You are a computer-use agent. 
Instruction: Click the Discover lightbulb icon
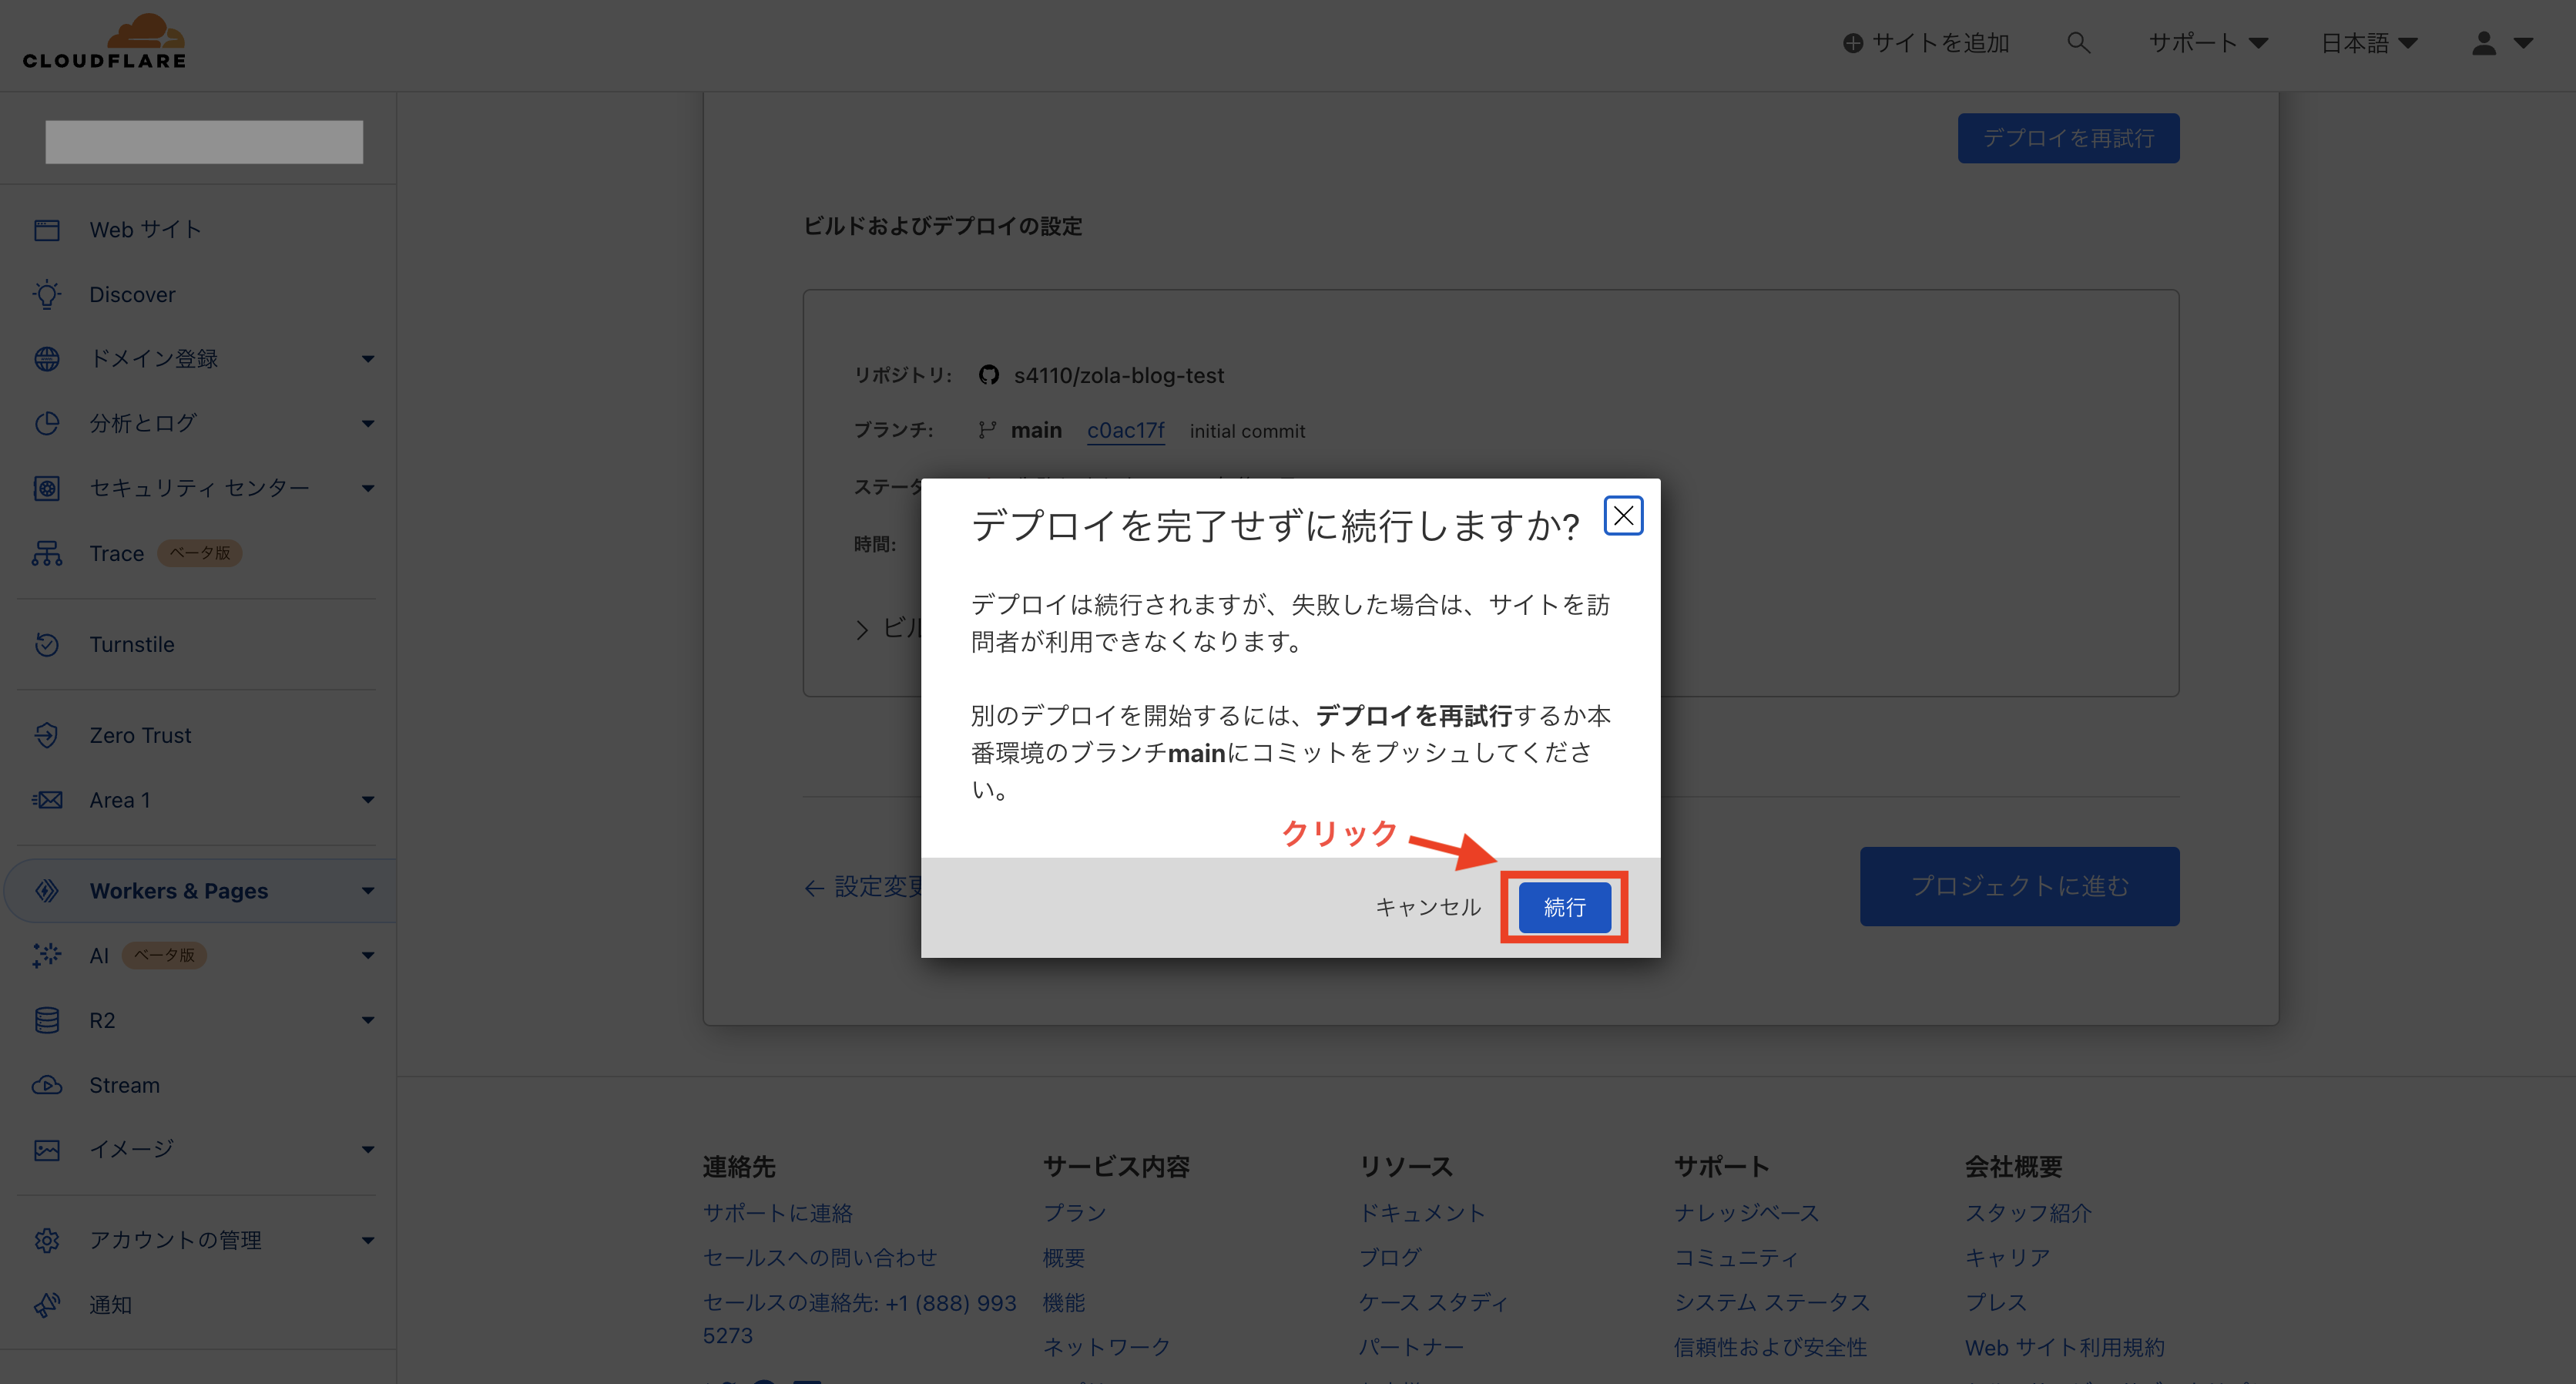(47, 295)
